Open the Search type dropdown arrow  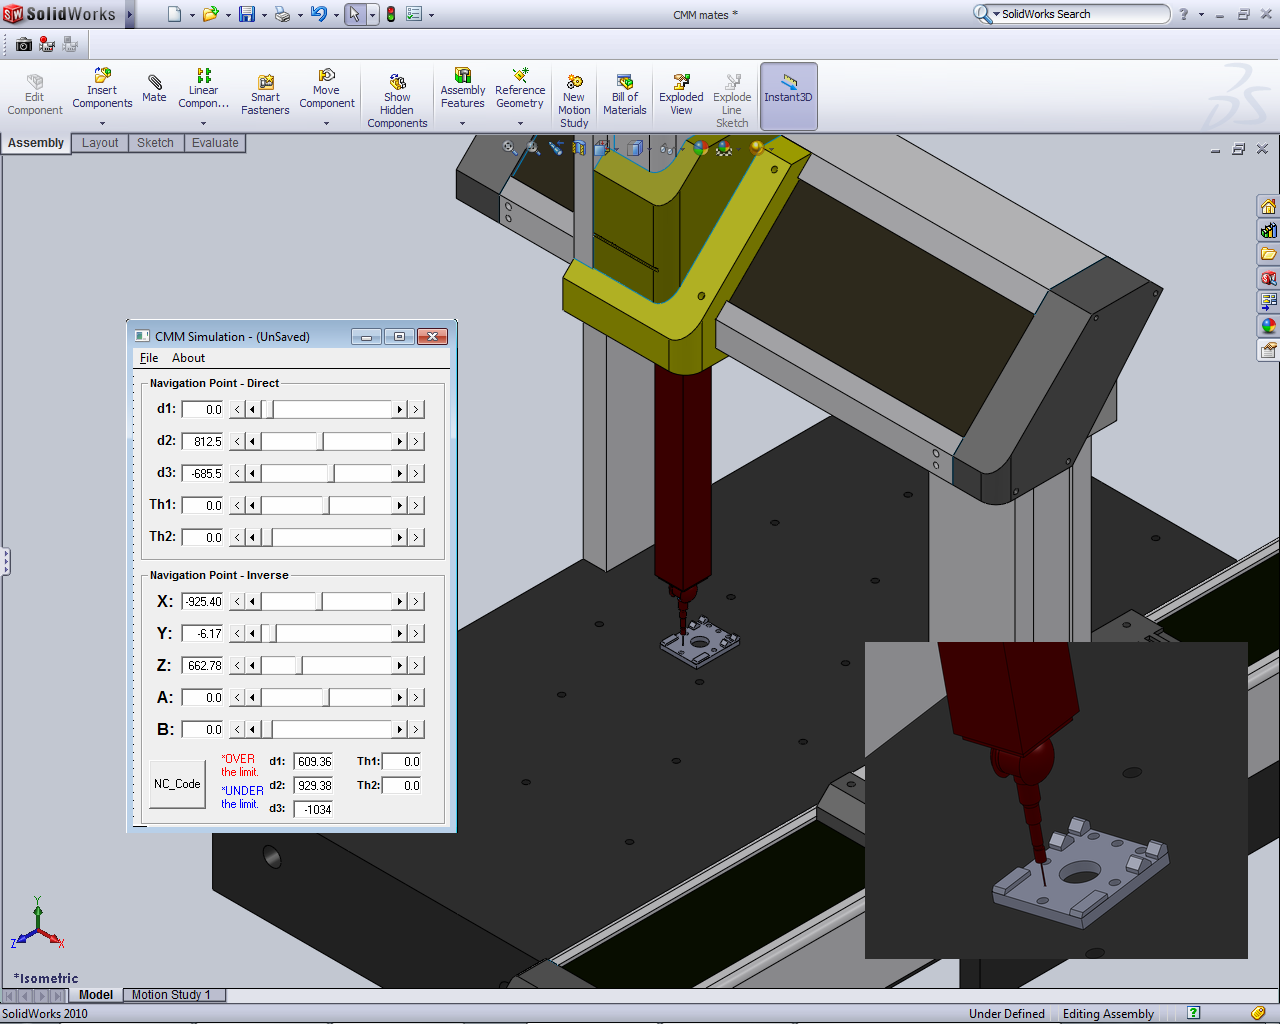click(996, 14)
